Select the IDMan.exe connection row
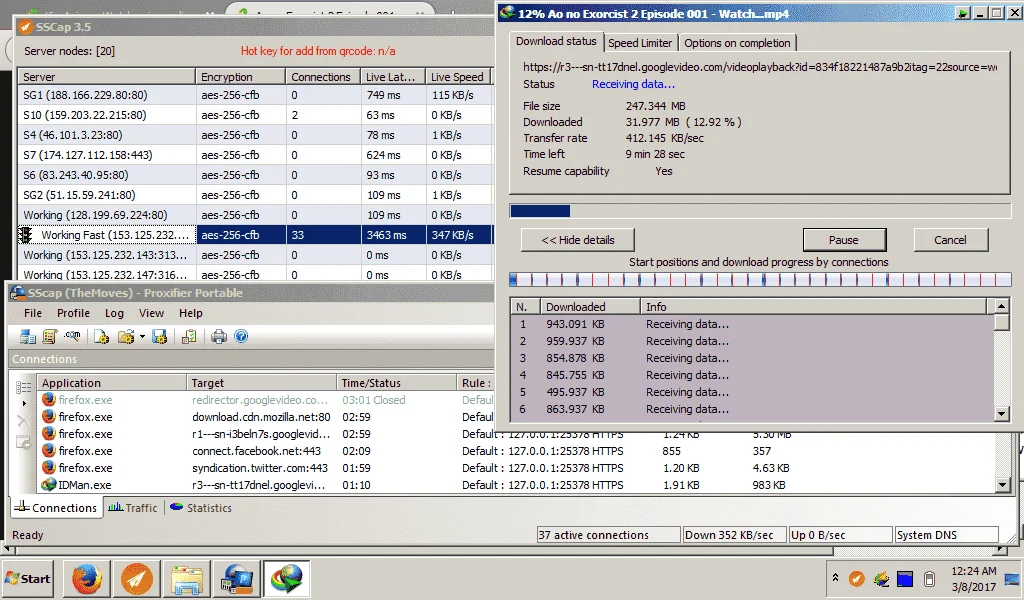The width and height of the screenshot is (1024, 600). (516, 485)
